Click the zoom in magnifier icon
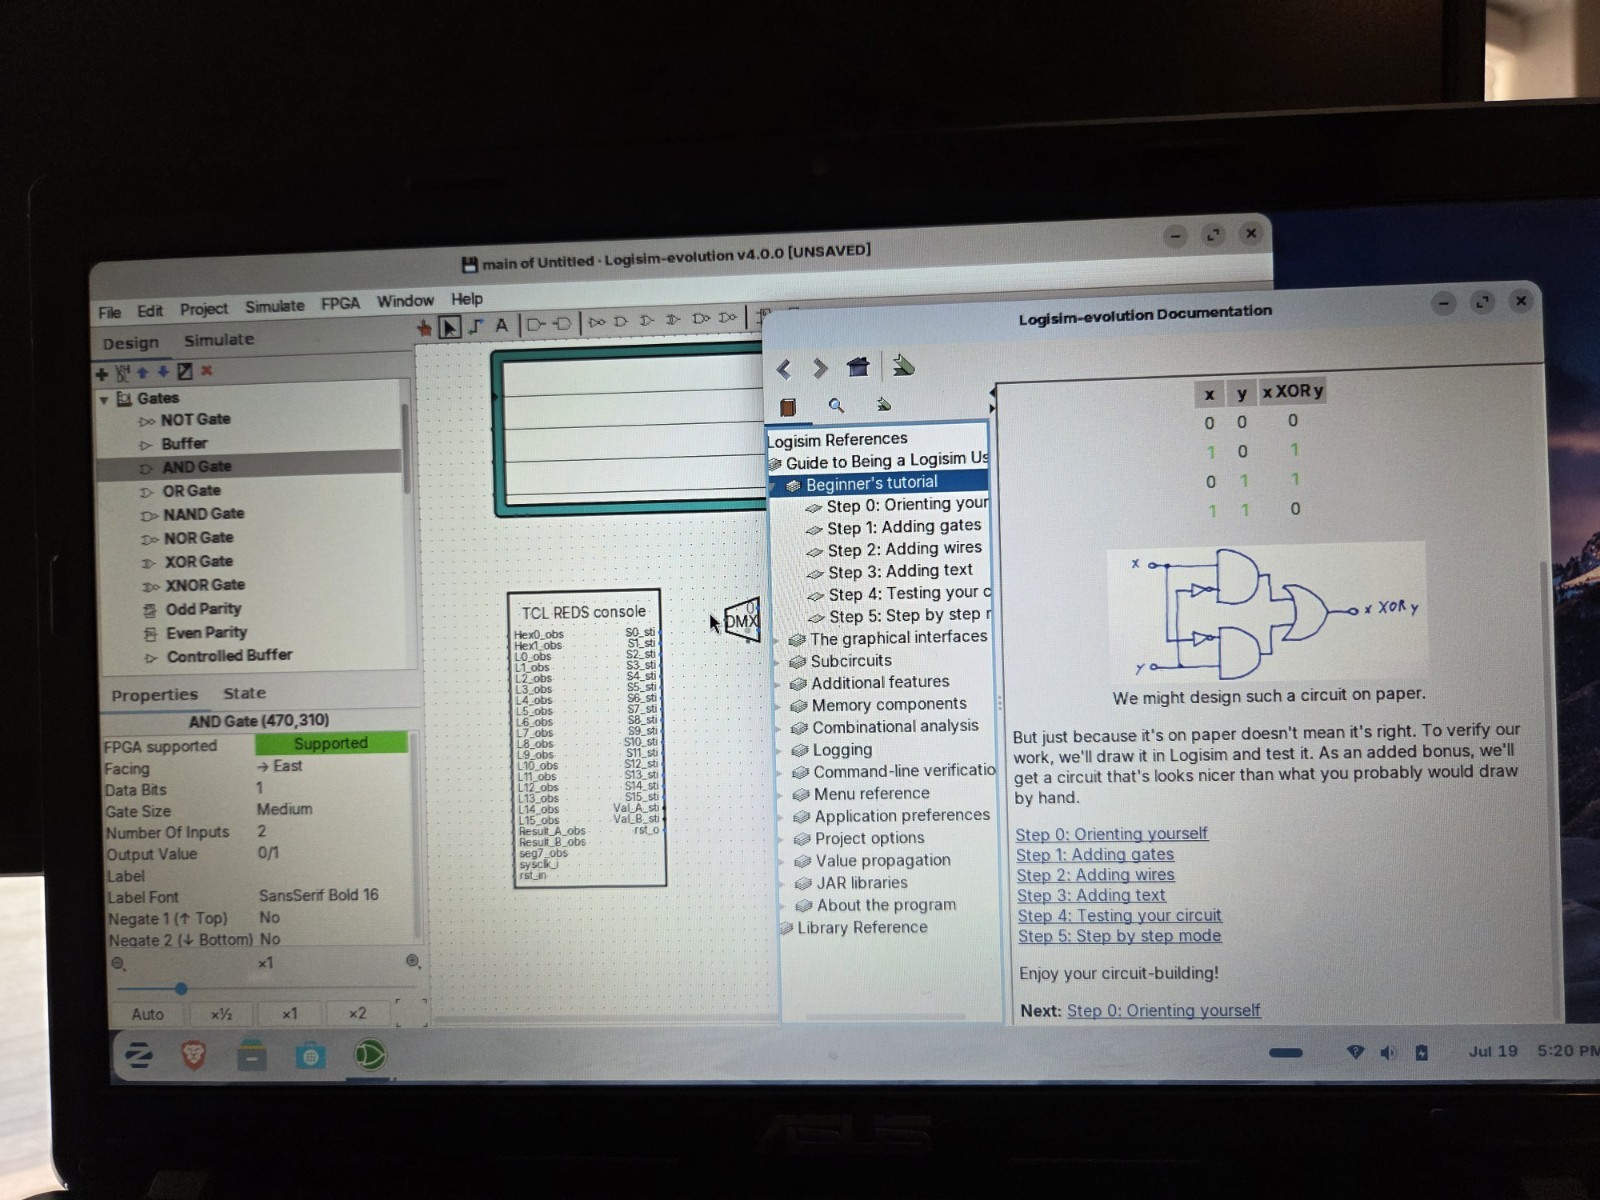This screenshot has width=1600, height=1200. tap(413, 961)
